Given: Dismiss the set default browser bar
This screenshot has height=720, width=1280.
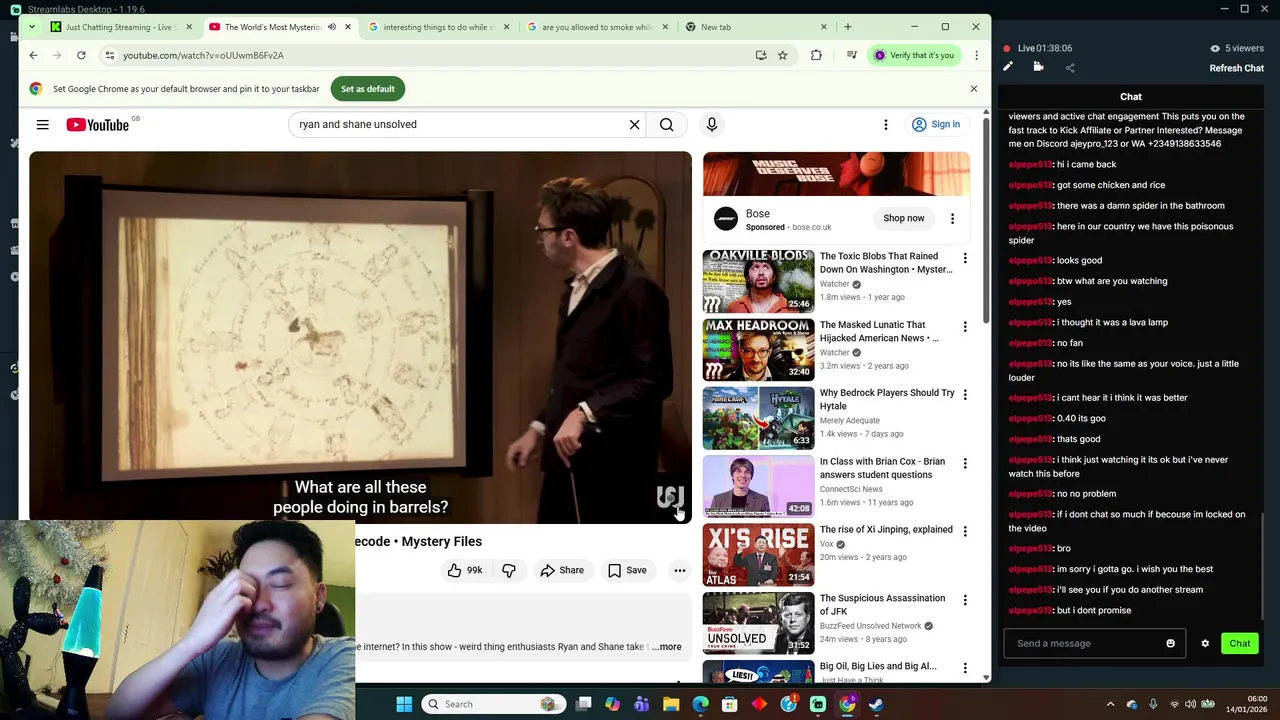Looking at the screenshot, I should [x=974, y=89].
